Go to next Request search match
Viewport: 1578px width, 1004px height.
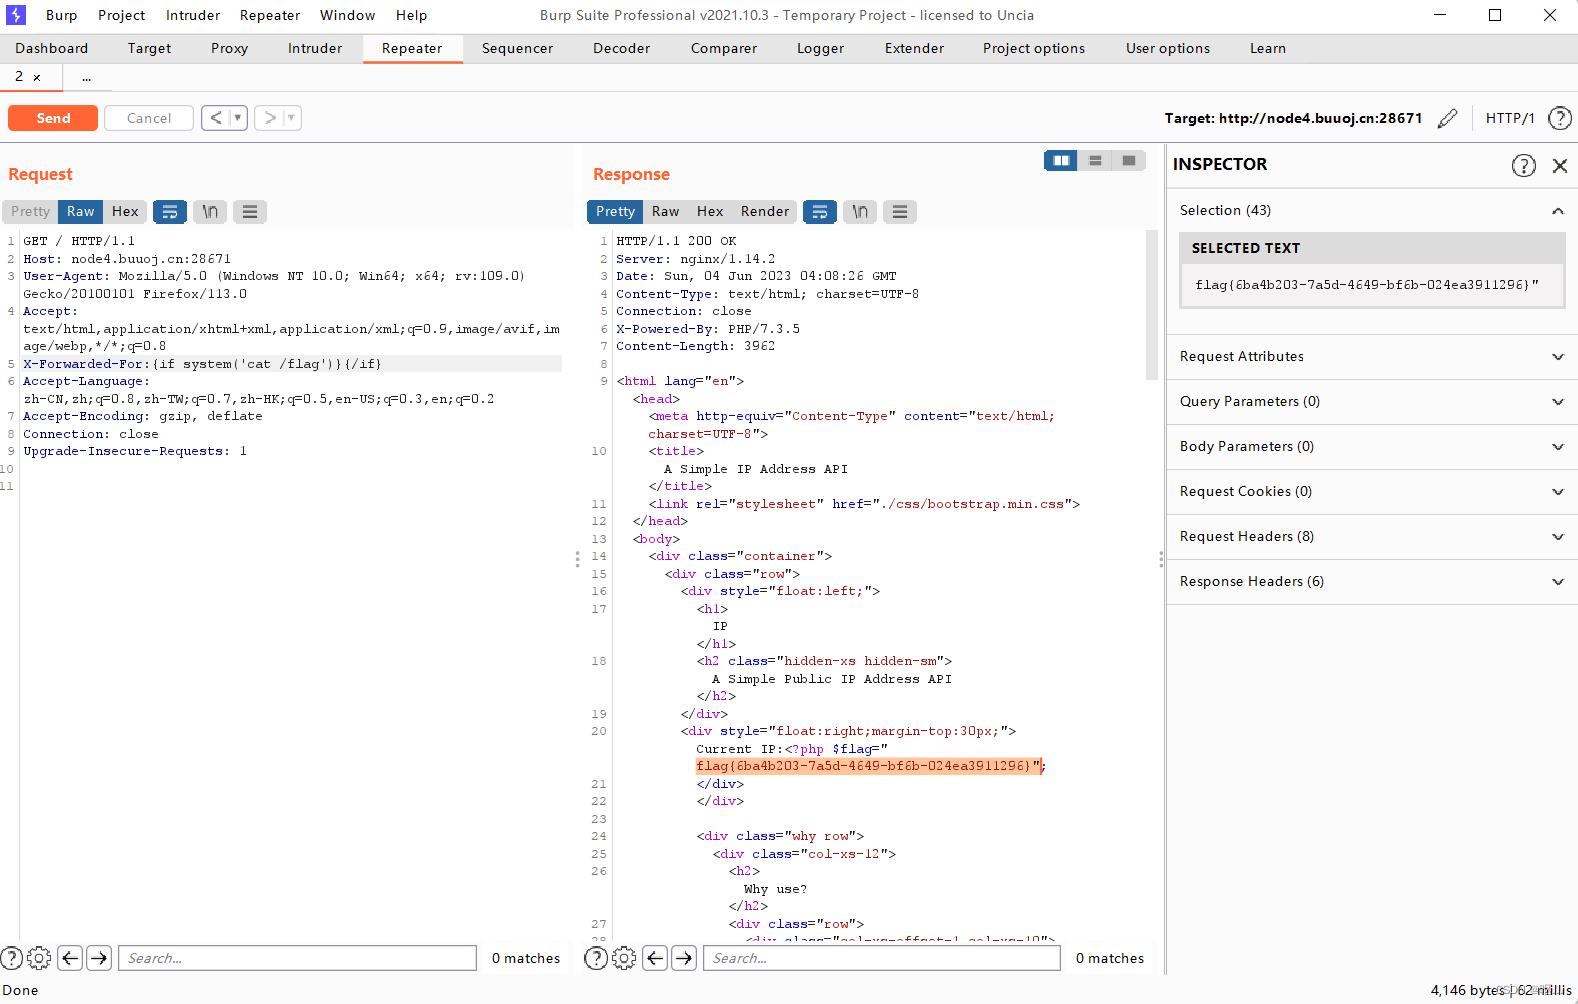pyautogui.click(x=99, y=958)
